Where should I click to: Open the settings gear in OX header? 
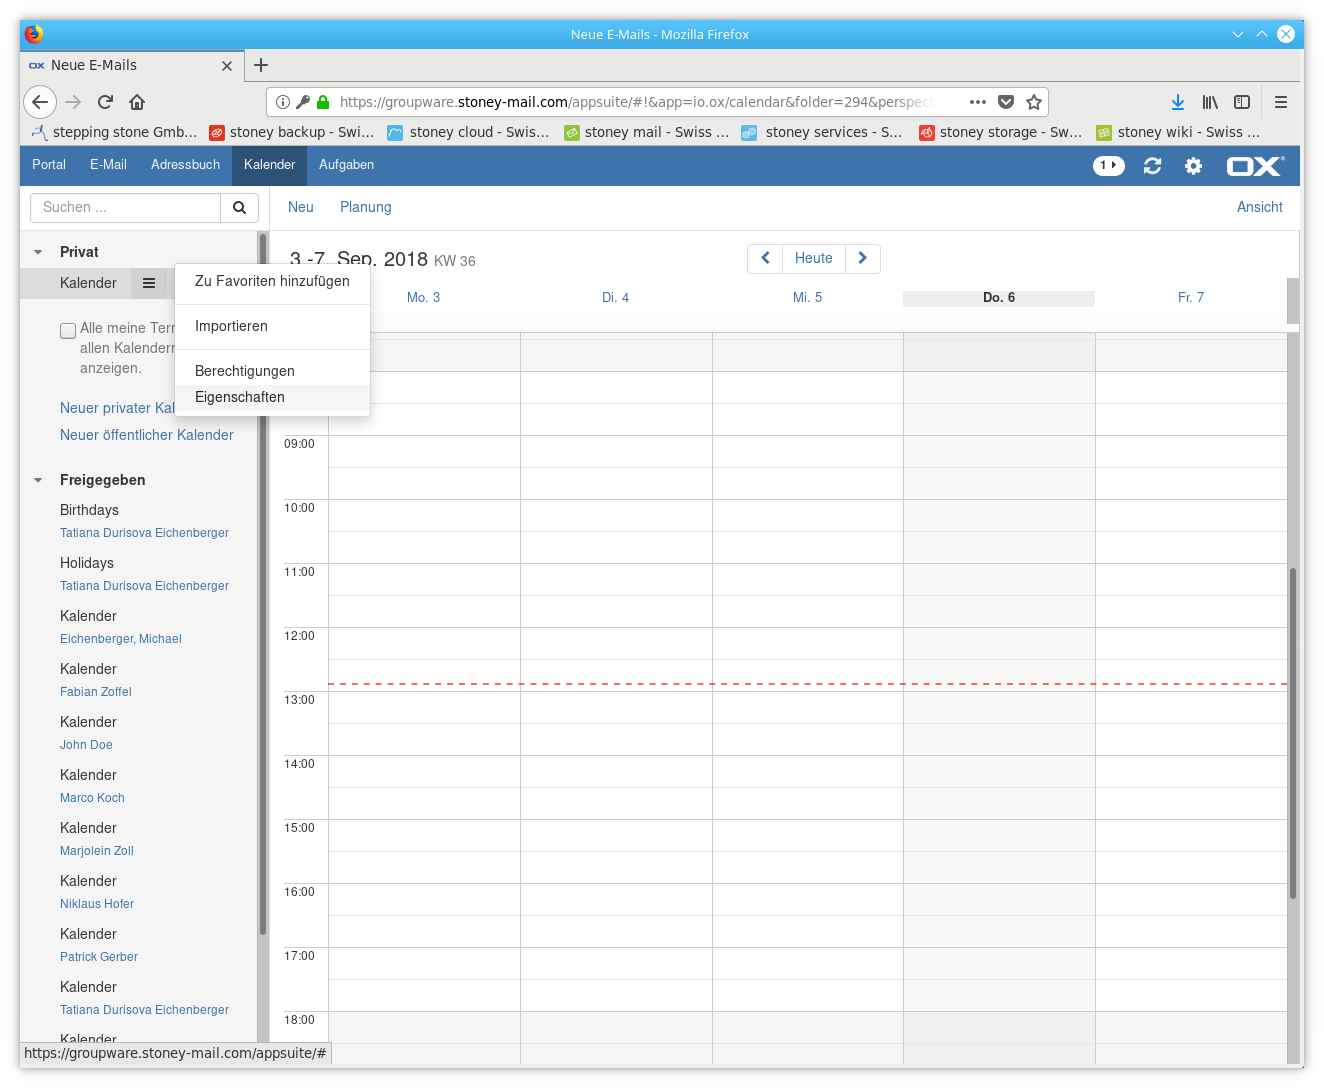1193,166
